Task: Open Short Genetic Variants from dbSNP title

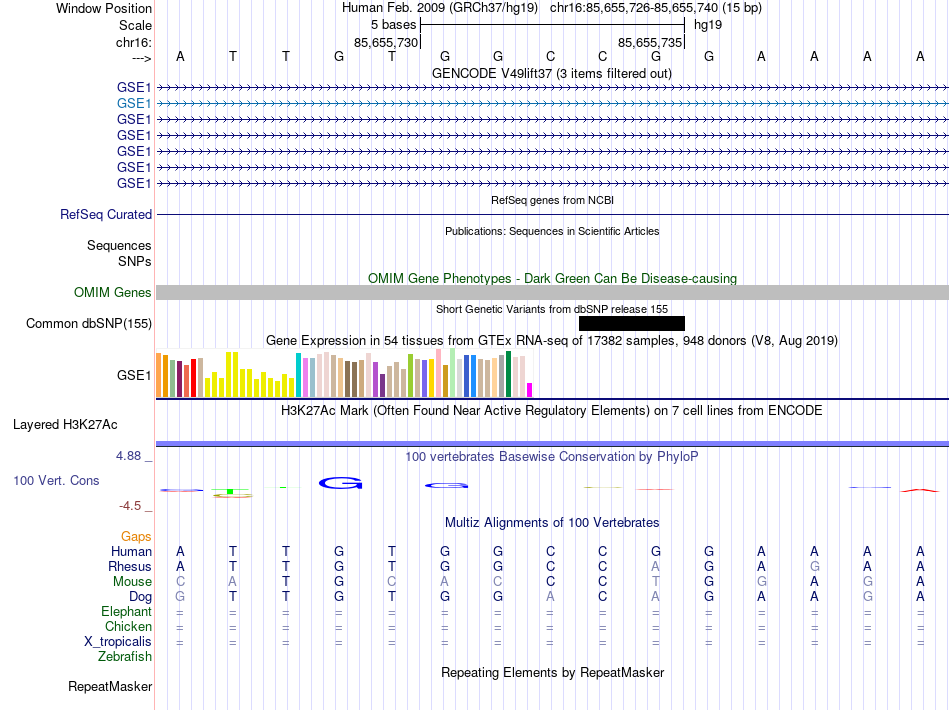Action: point(552,309)
